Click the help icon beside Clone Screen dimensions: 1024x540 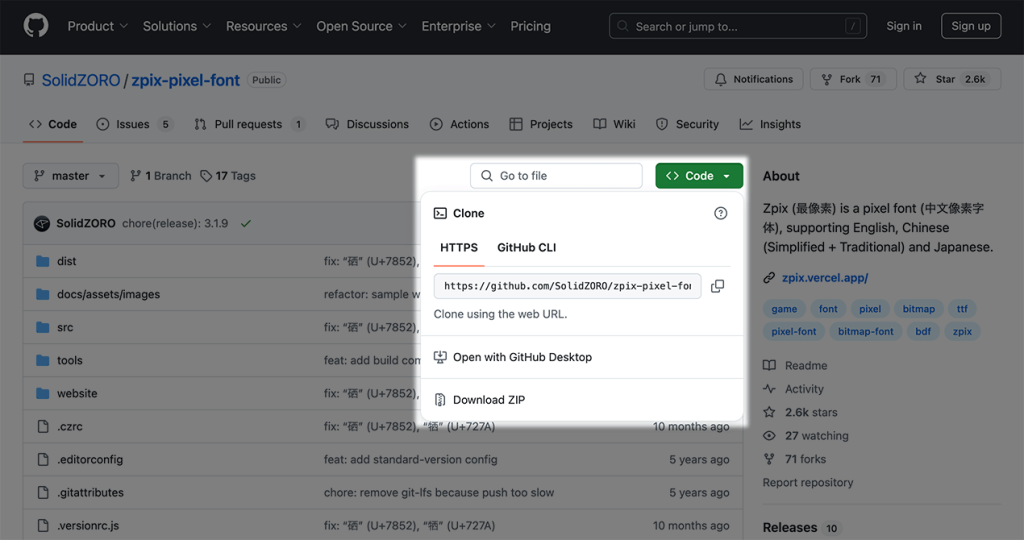(720, 213)
